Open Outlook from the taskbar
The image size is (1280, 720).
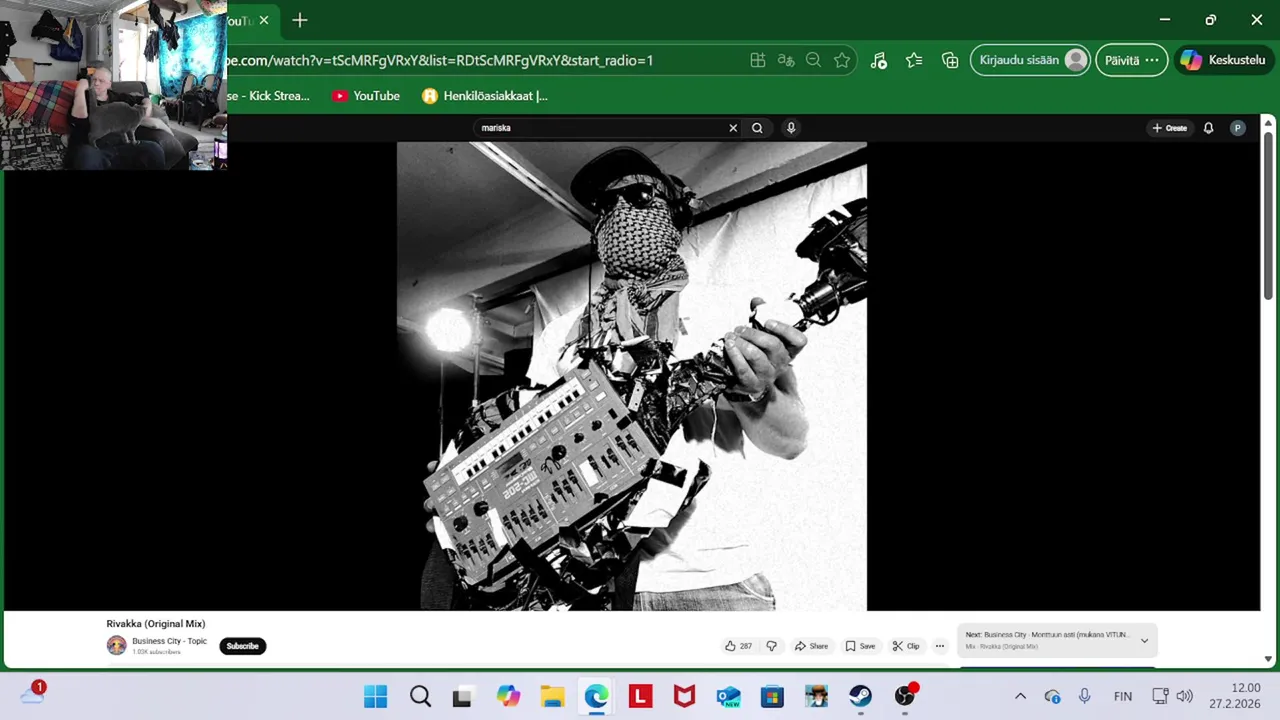728,696
